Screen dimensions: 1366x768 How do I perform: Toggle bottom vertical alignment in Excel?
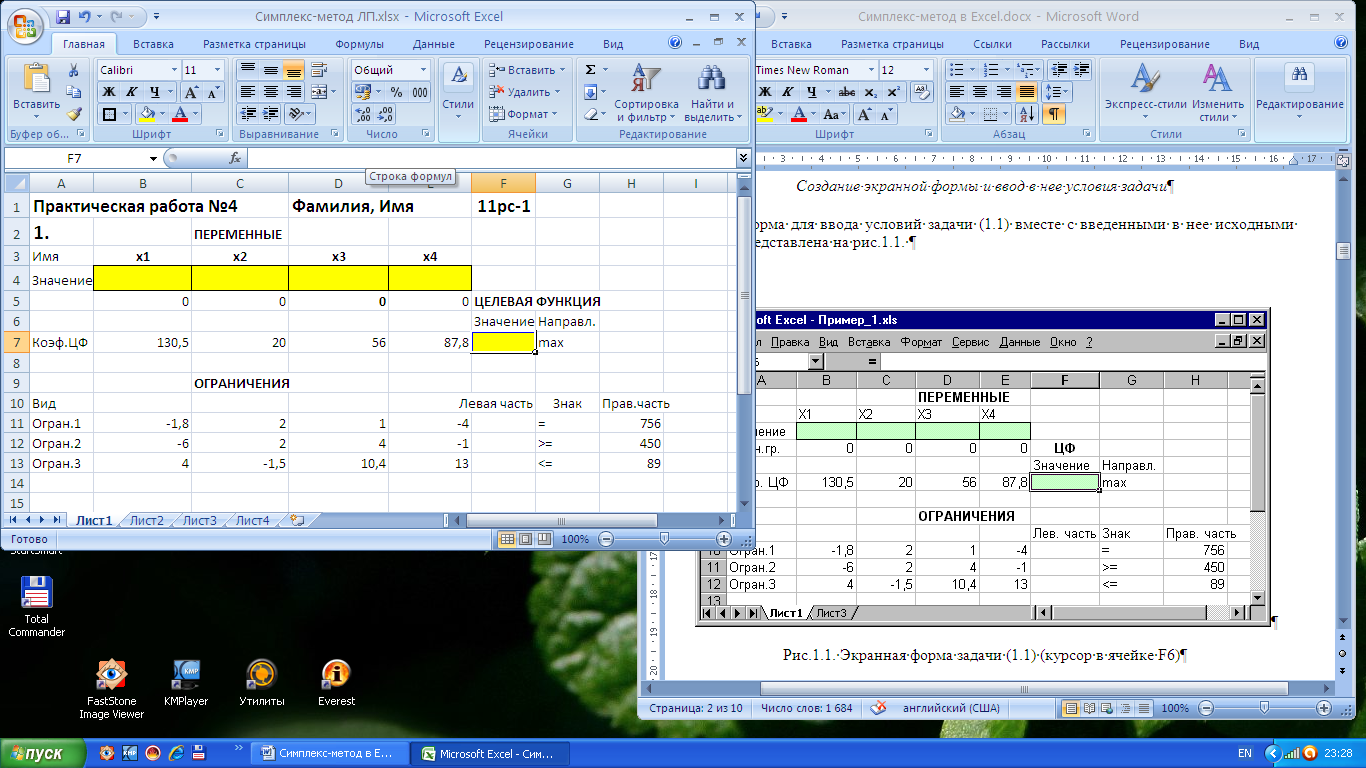pyautogui.click(x=293, y=70)
